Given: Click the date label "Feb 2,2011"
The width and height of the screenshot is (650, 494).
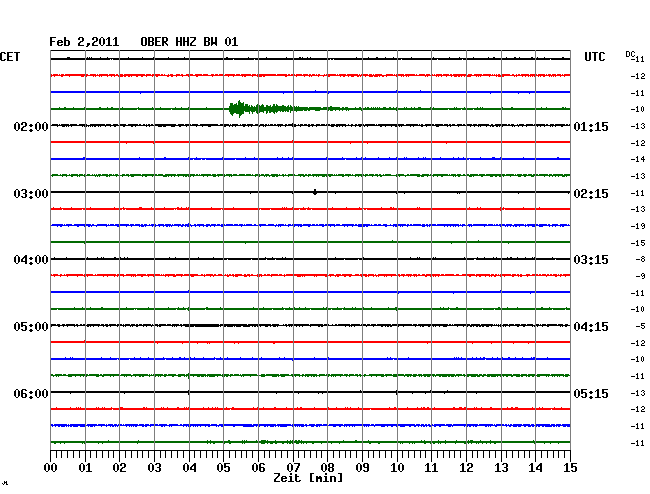Looking at the screenshot, I should pyautogui.click(x=84, y=42).
